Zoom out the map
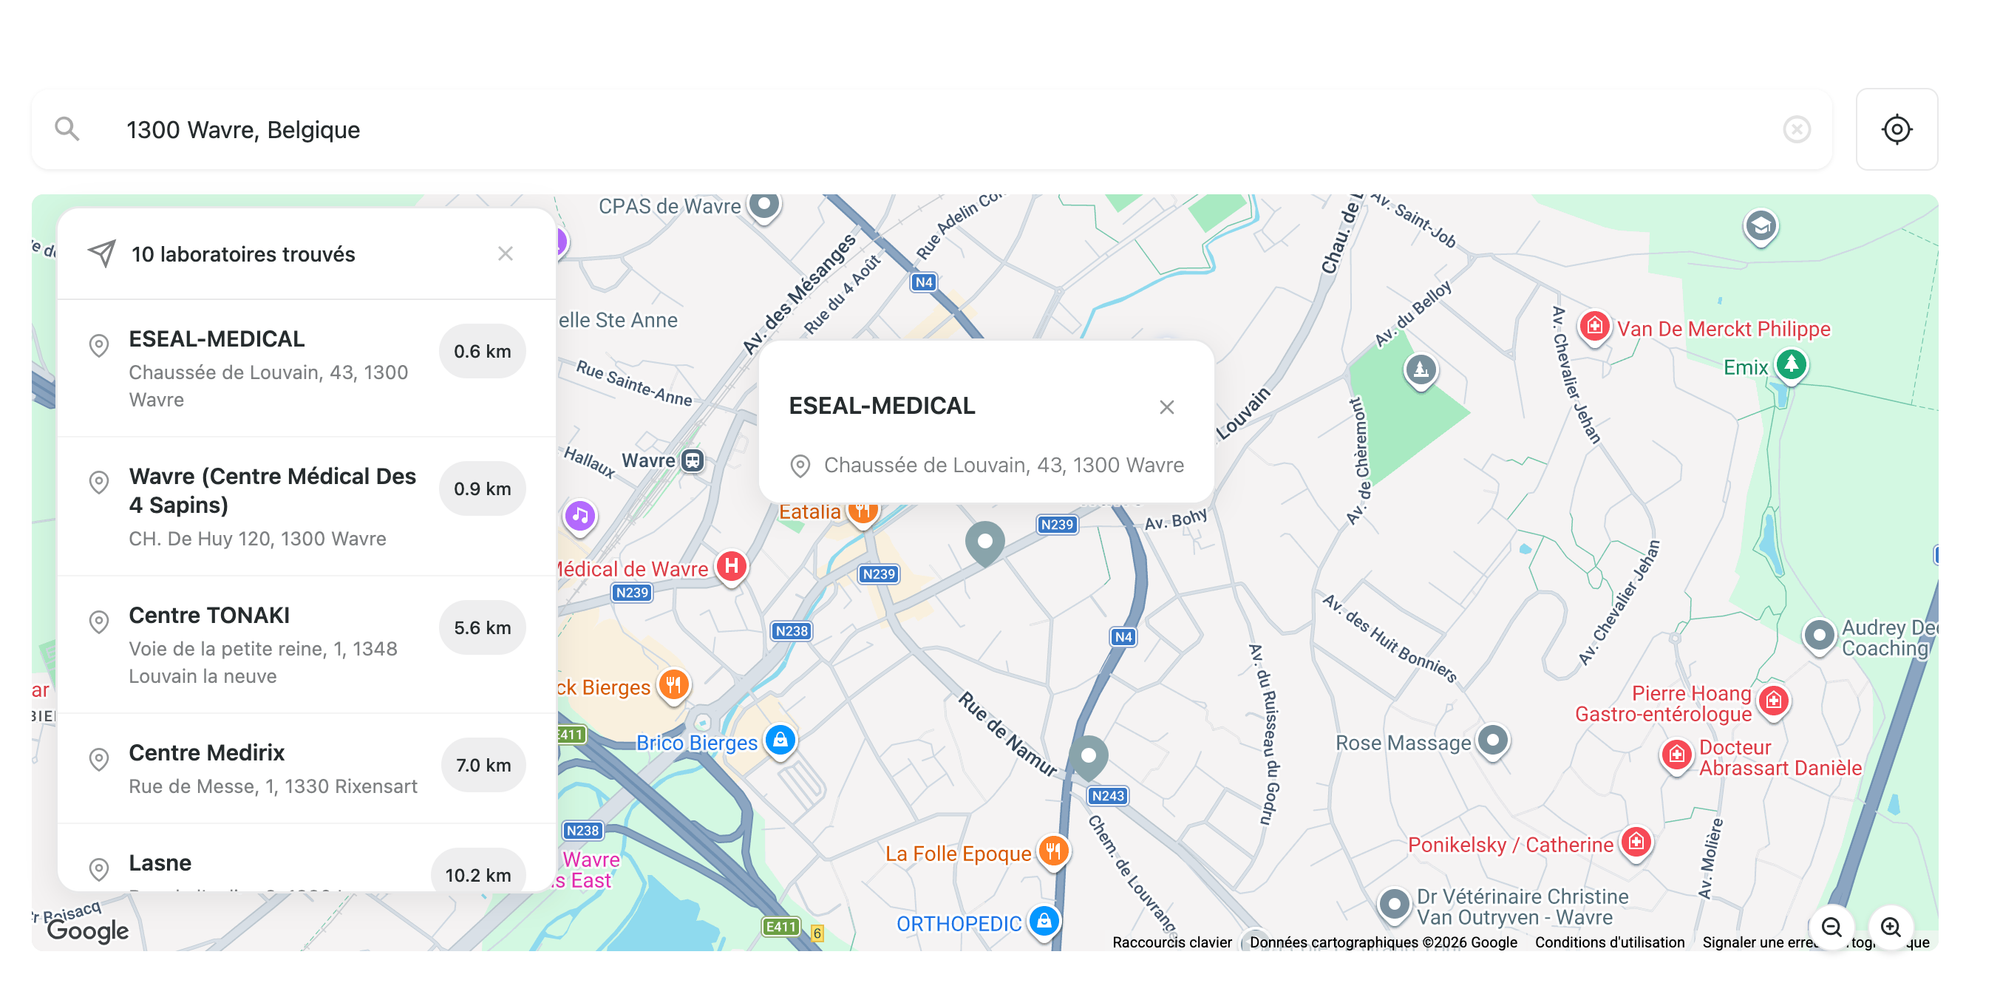Image resolution: width=2000 pixels, height=1008 pixels. coord(1831,927)
